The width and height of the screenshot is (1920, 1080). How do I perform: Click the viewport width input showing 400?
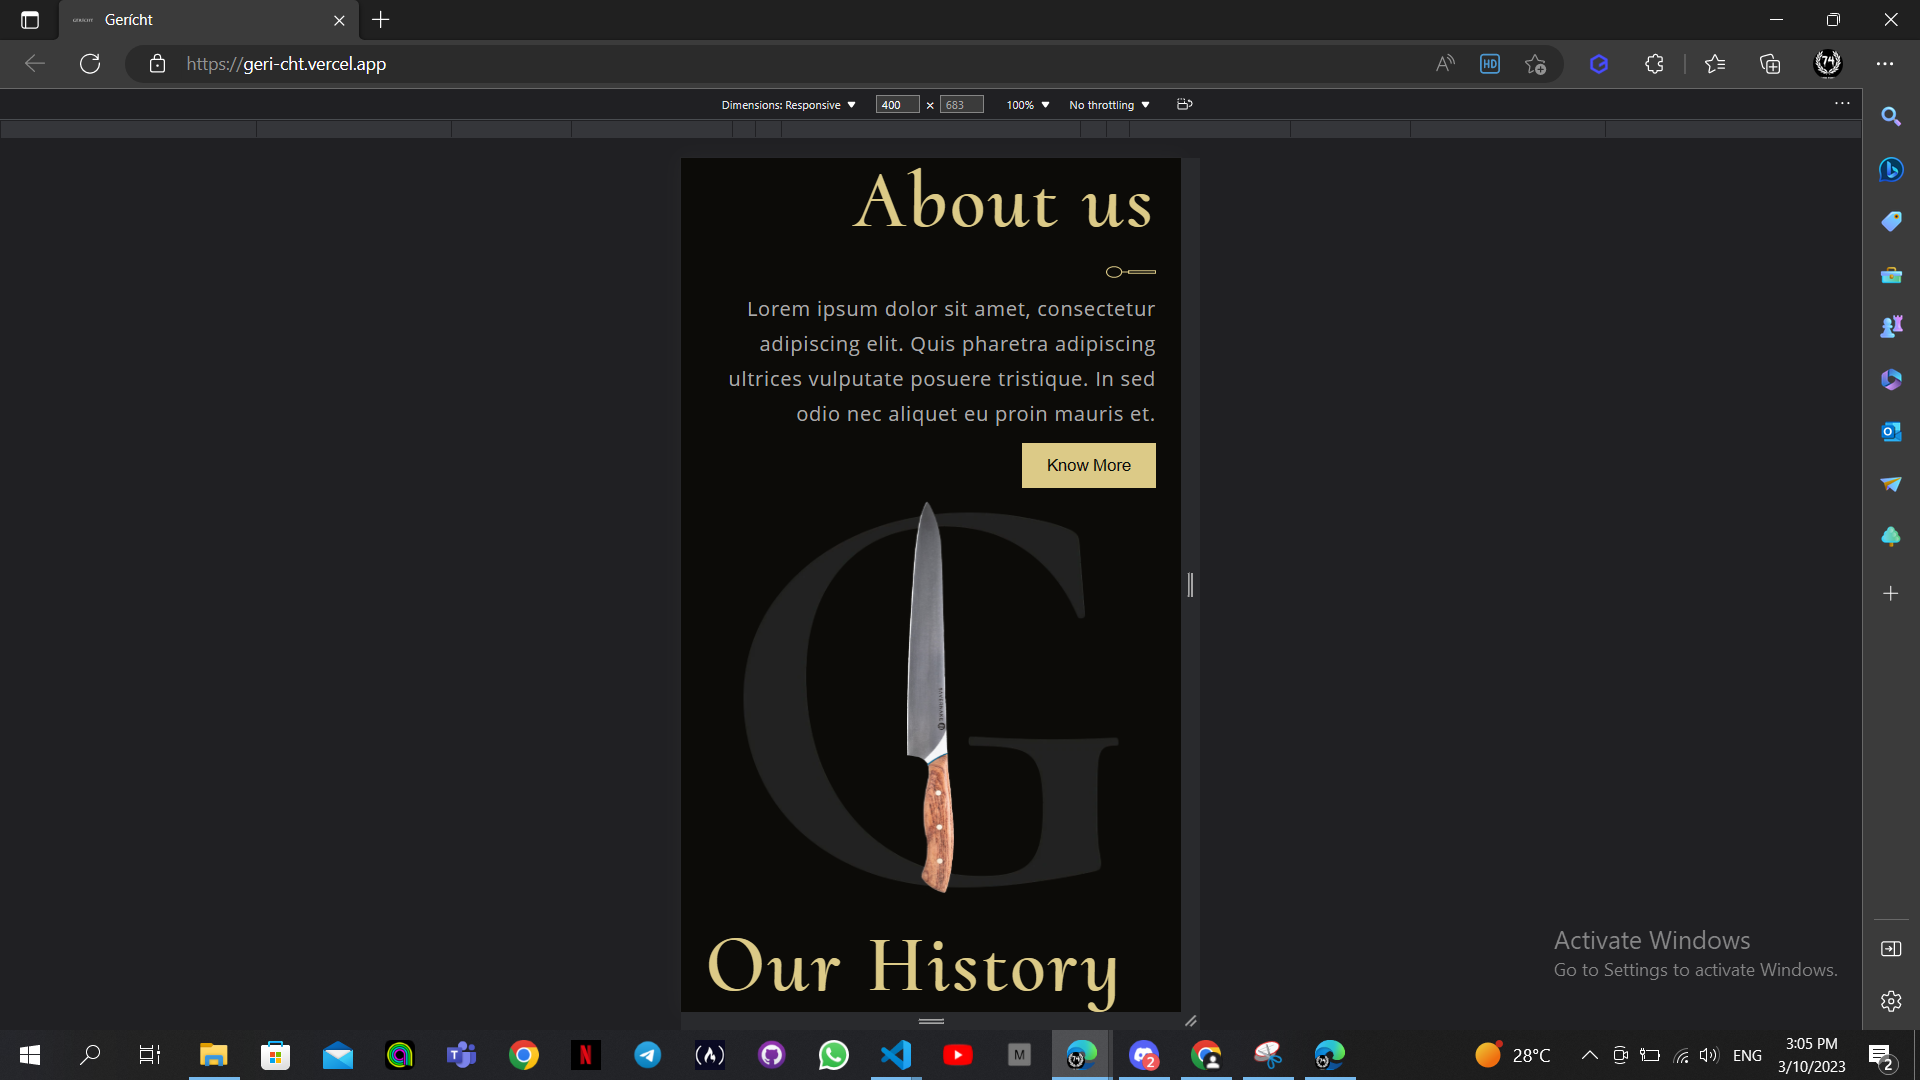point(895,104)
